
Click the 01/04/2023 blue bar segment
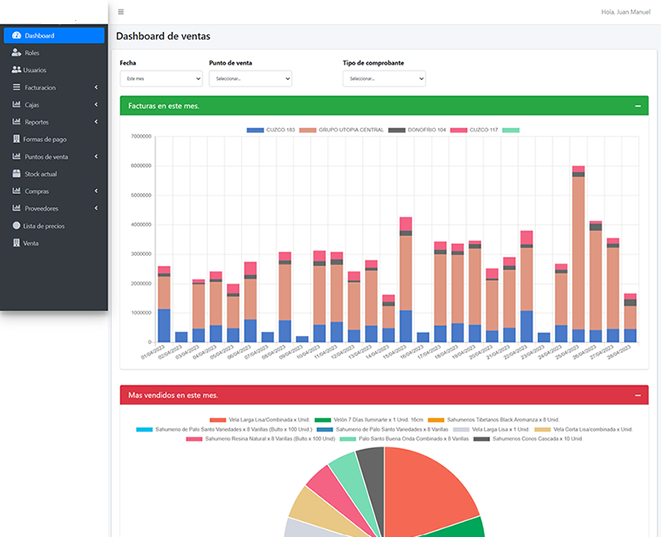click(x=164, y=325)
